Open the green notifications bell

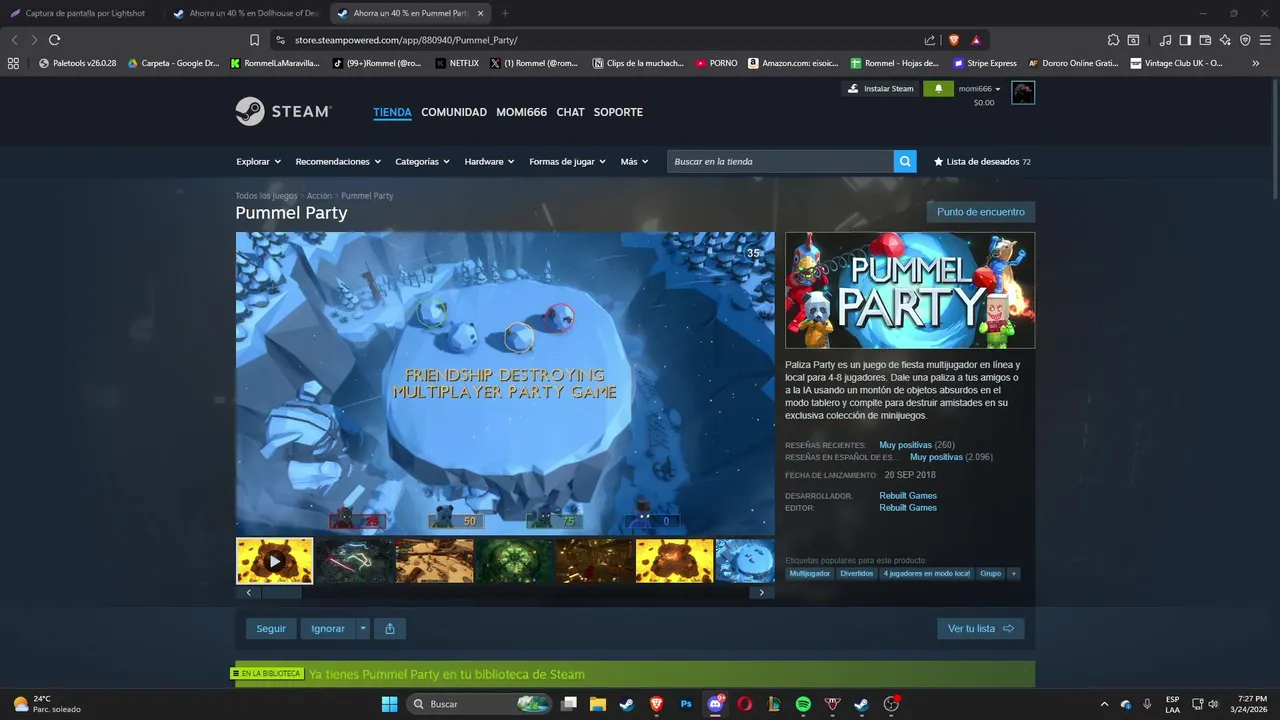click(938, 89)
